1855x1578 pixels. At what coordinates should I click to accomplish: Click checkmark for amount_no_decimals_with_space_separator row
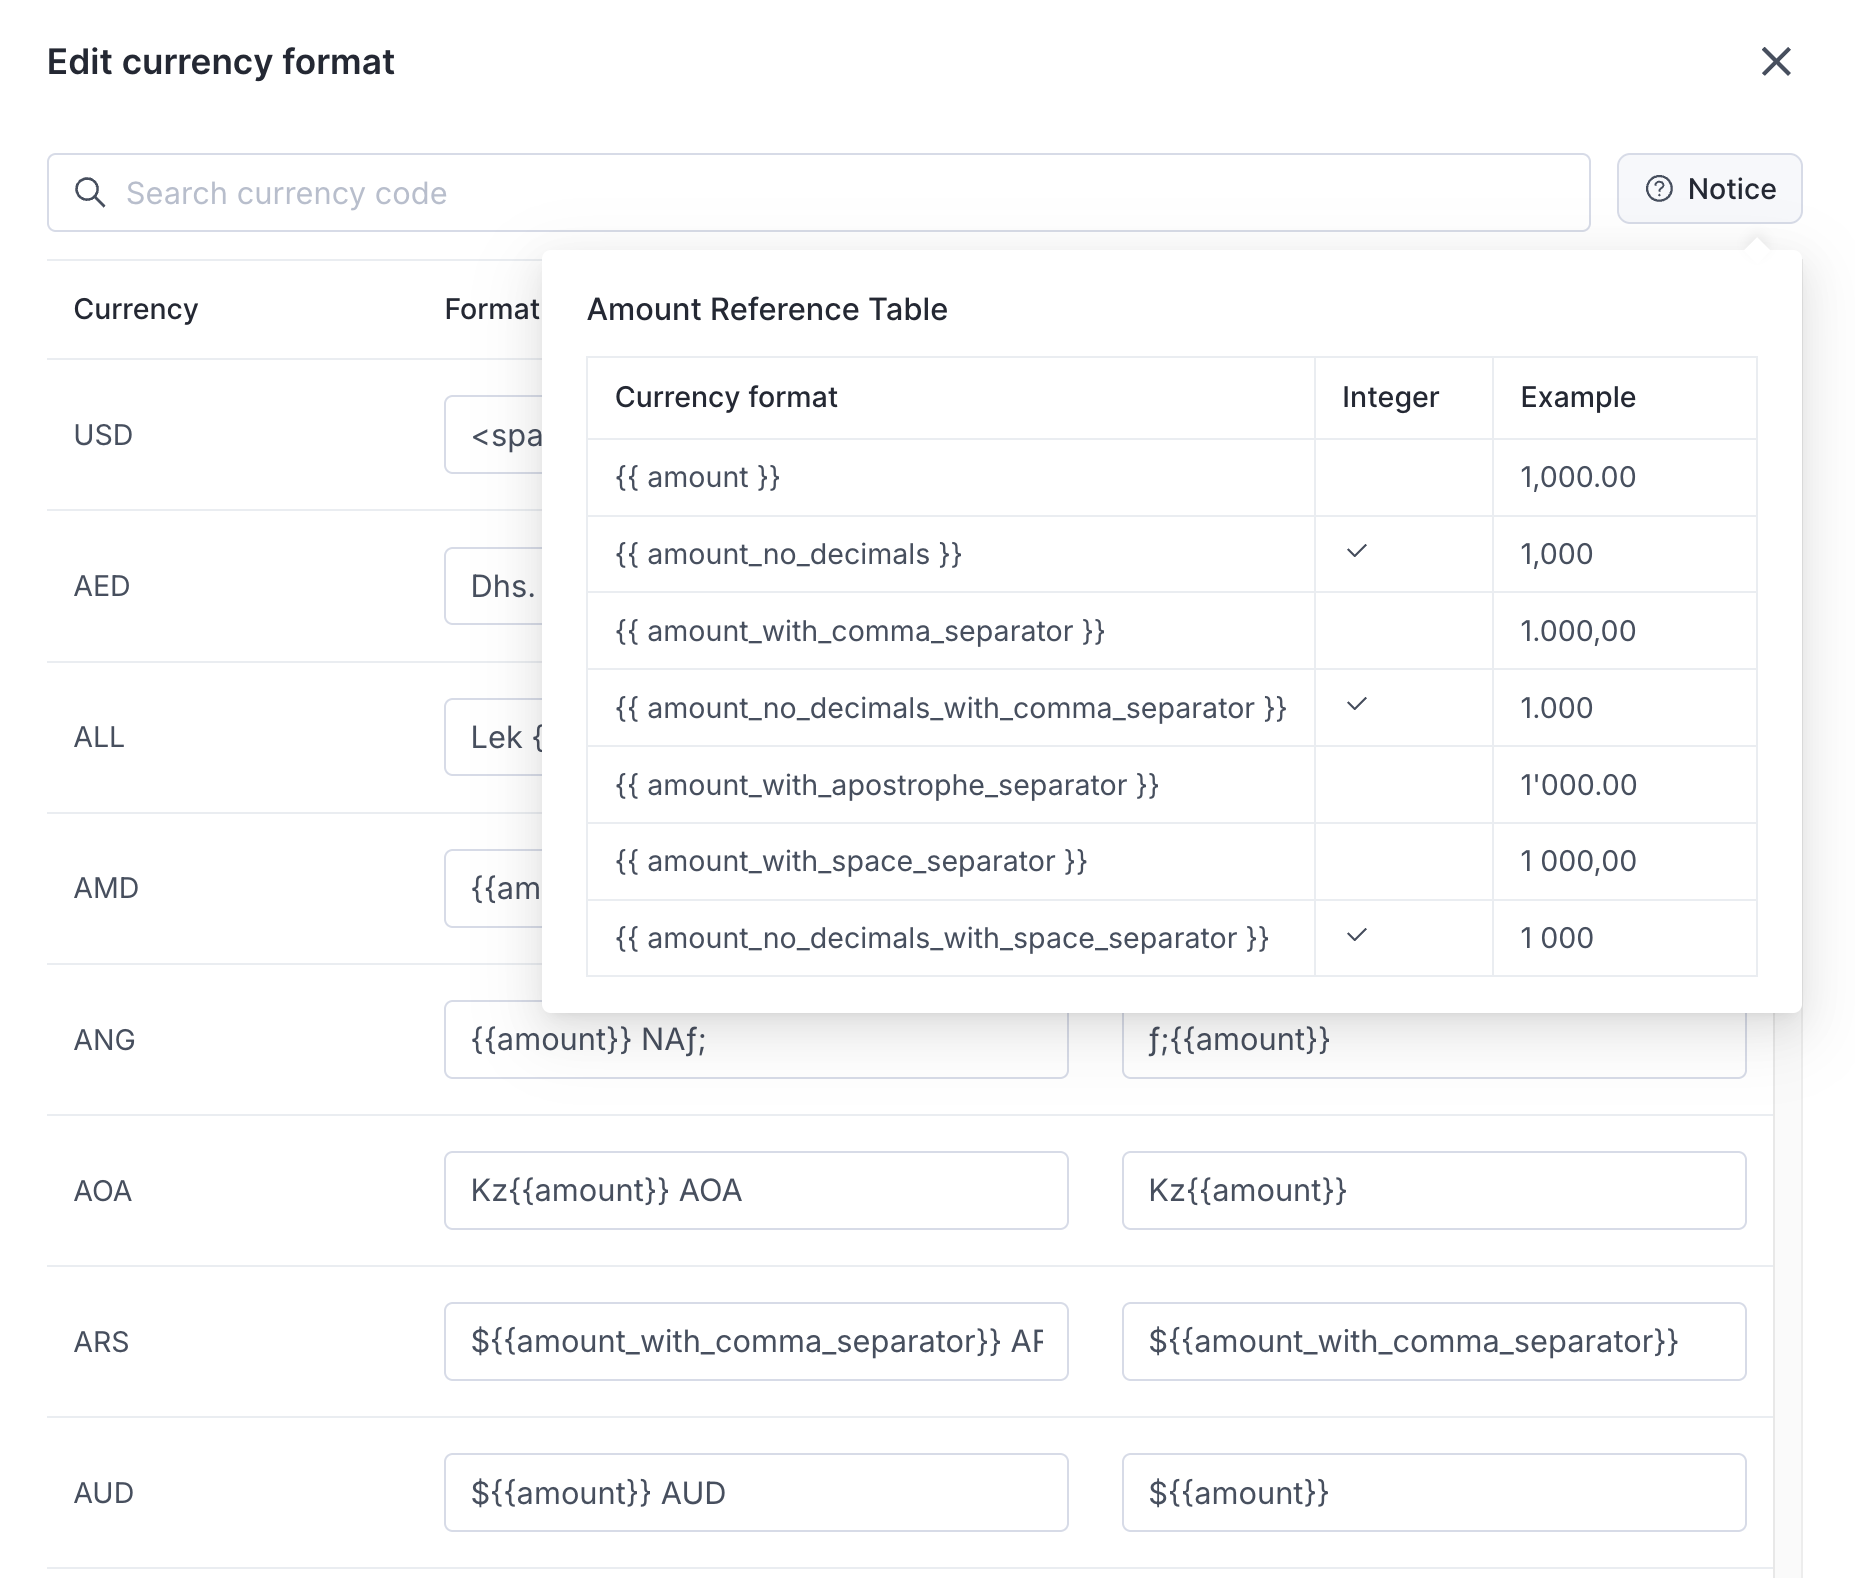[x=1356, y=936]
